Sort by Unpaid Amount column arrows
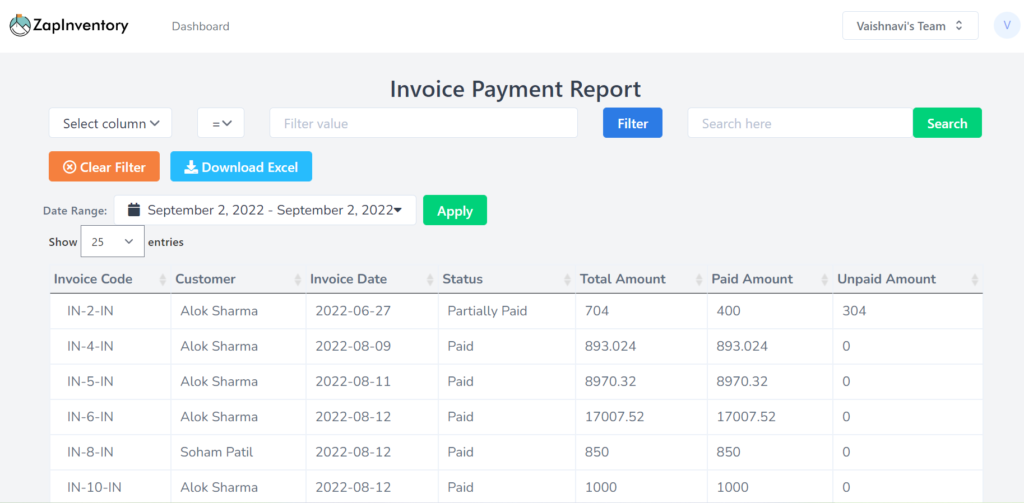The image size is (1024, 503). [975, 279]
